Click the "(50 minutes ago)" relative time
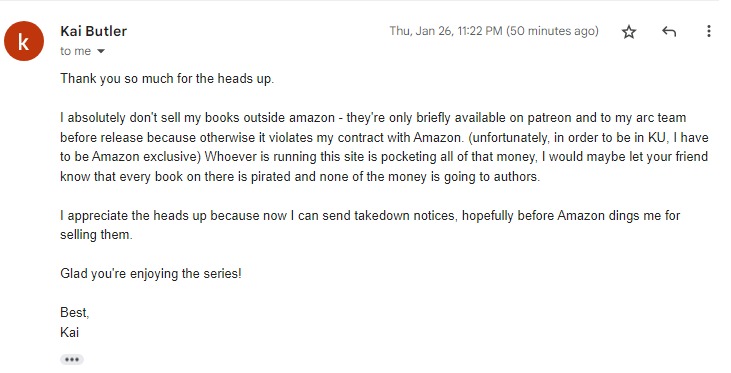The height and width of the screenshot is (373, 731). click(x=552, y=31)
